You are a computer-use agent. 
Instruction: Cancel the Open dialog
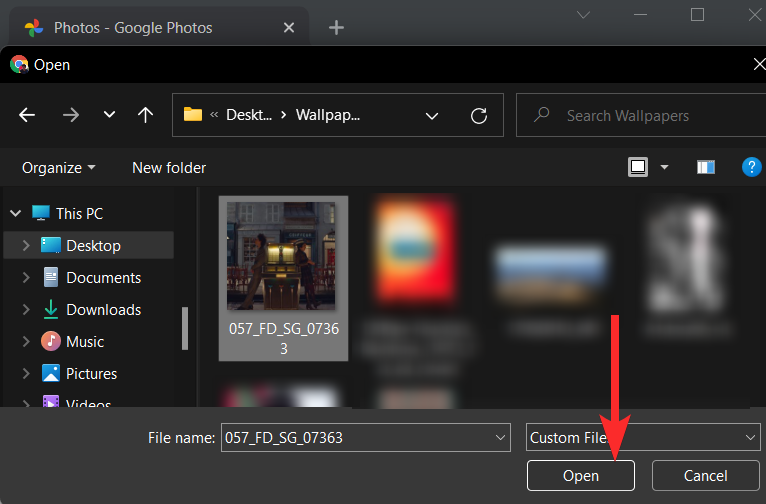point(705,476)
